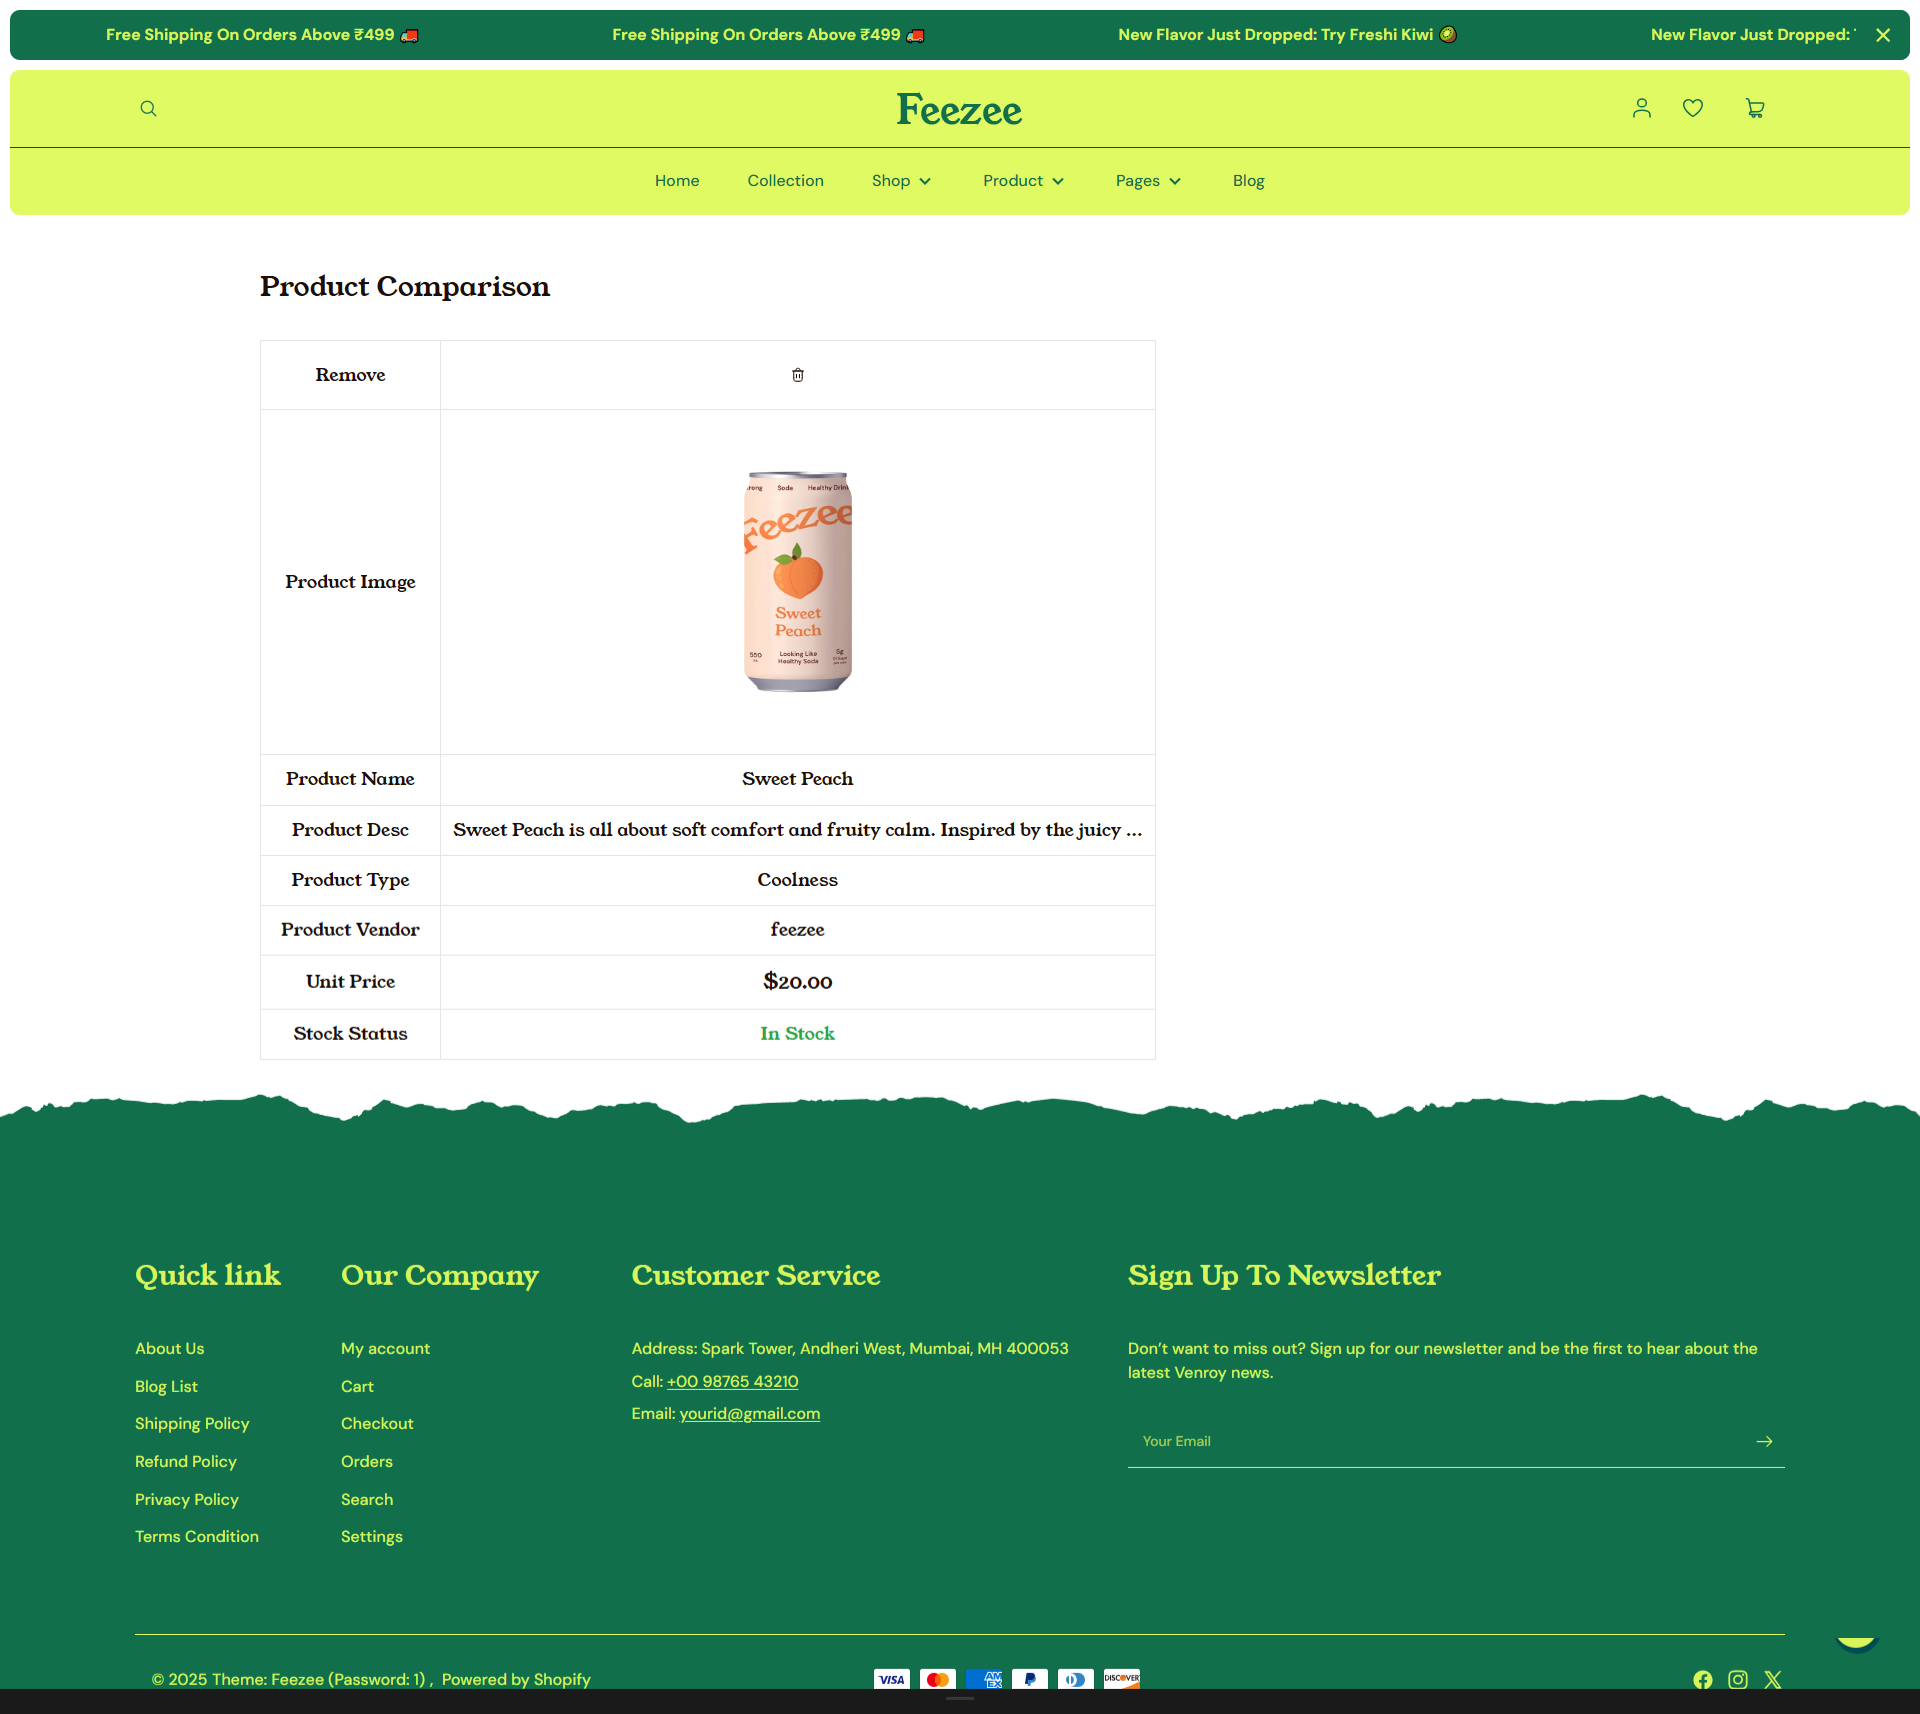The height and width of the screenshot is (1714, 1920).
Task: Open the account user icon
Action: pos(1641,108)
